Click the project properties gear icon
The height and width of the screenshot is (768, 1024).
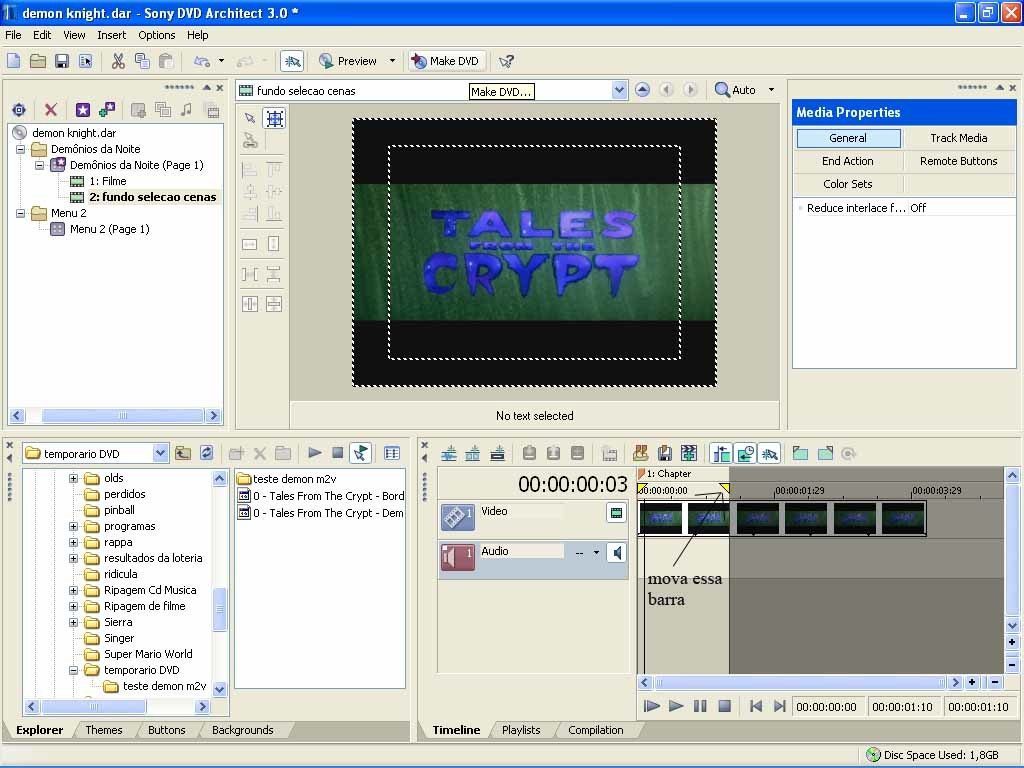pyautogui.click(x=19, y=110)
